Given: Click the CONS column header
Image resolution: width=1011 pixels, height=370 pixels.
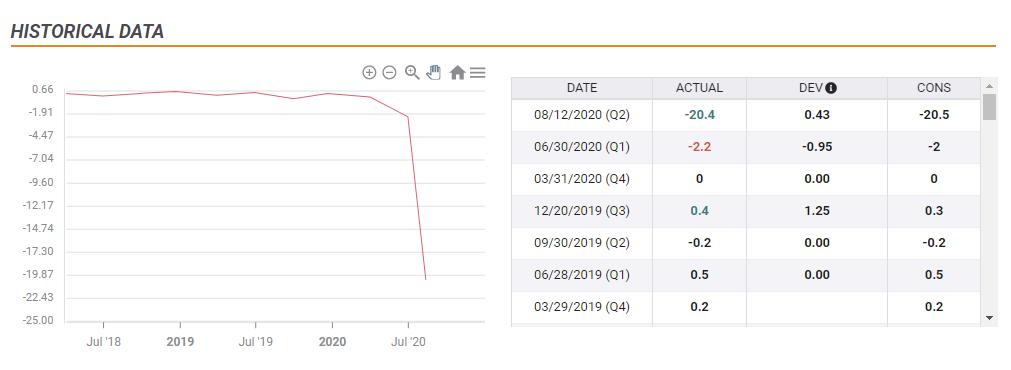Looking at the screenshot, I should [x=934, y=88].
